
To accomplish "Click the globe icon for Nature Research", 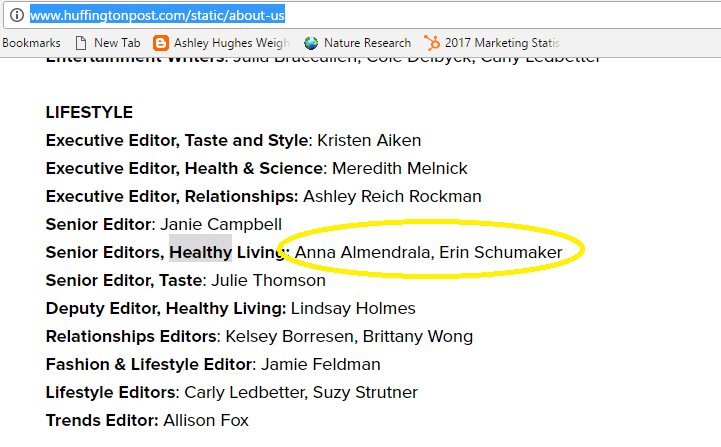I will (311, 43).
